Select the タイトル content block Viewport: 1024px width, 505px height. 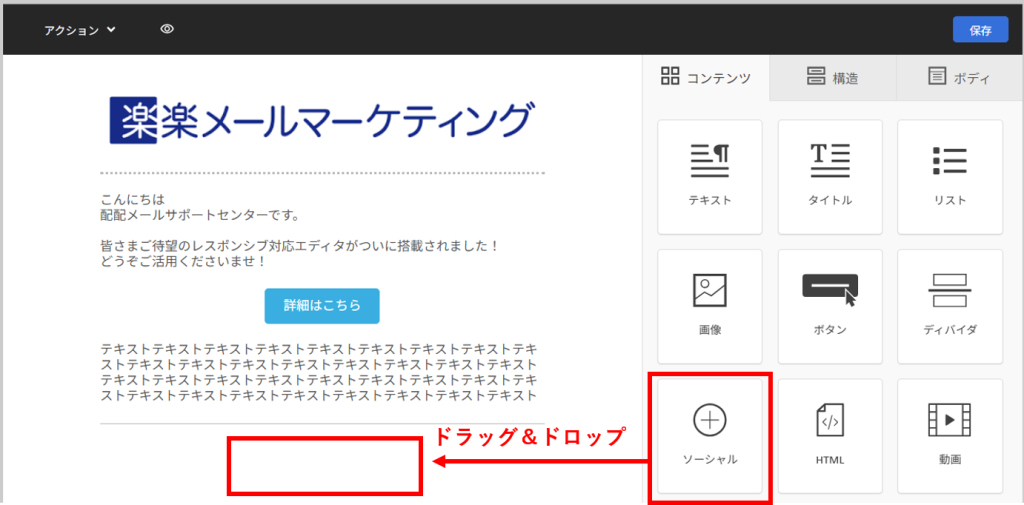click(830, 177)
